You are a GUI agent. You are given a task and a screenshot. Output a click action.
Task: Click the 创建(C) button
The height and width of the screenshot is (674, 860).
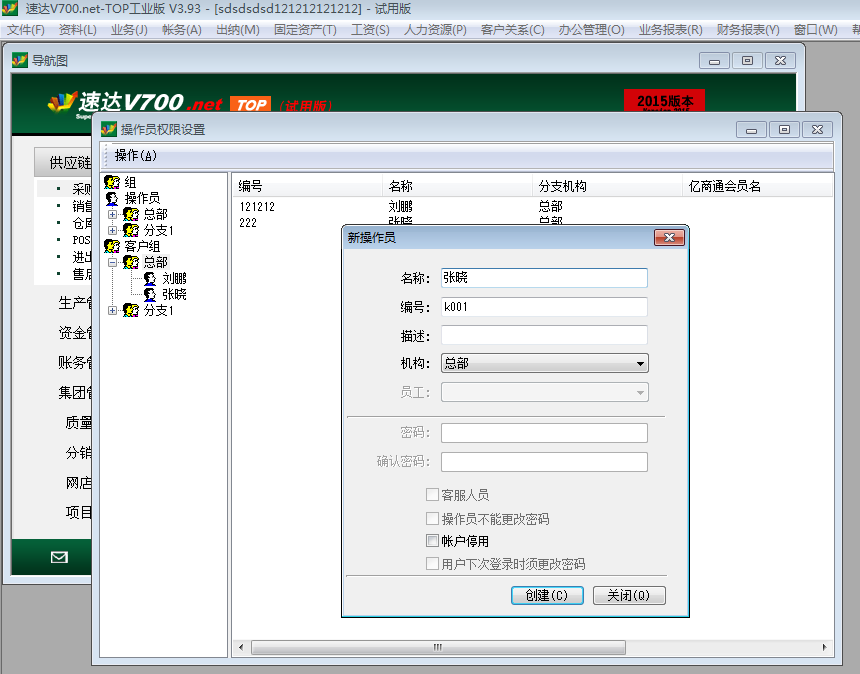coord(547,596)
